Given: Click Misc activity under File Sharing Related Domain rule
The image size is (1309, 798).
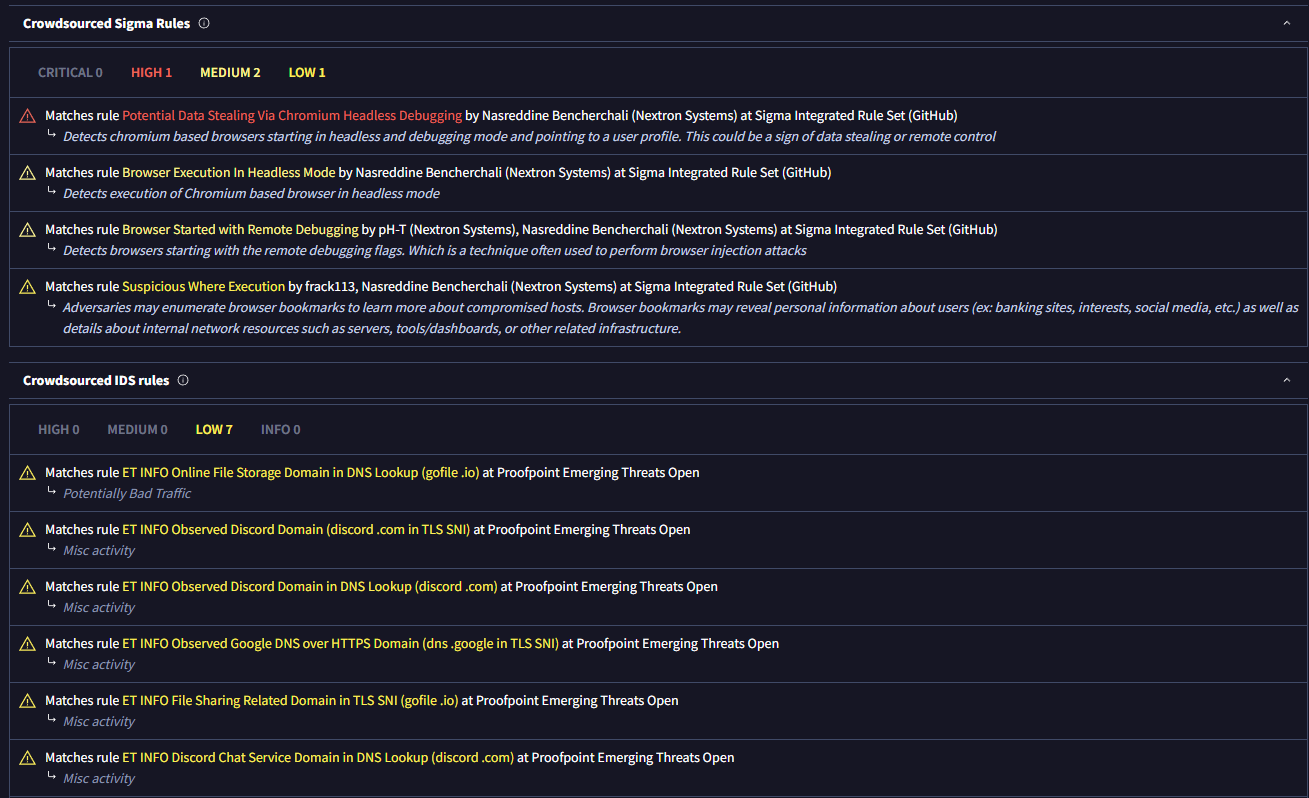Looking at the screenshot, I should click(x=99, y=722).
